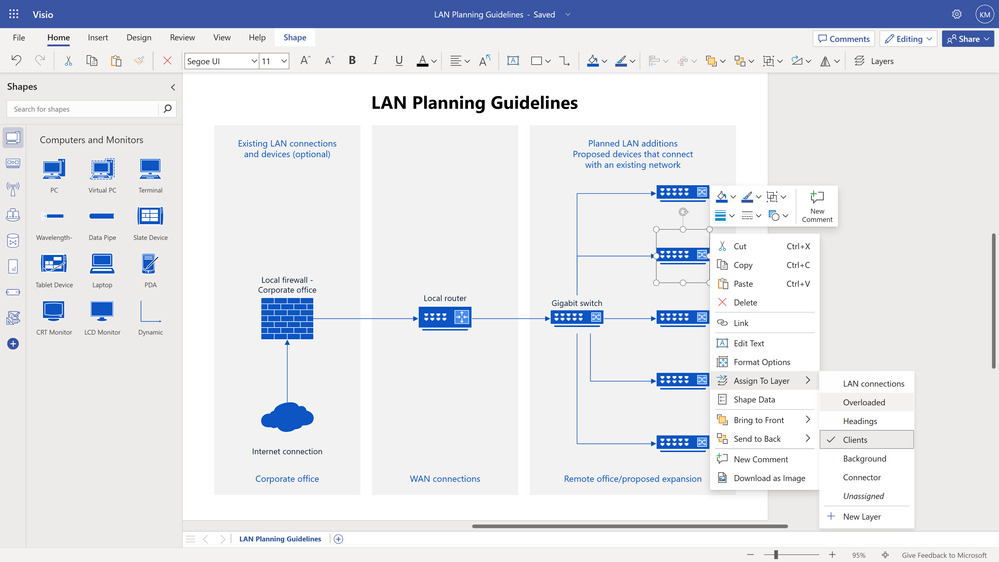
Task: Select the Laptop shape in Shapes panel
Action: 102,270
